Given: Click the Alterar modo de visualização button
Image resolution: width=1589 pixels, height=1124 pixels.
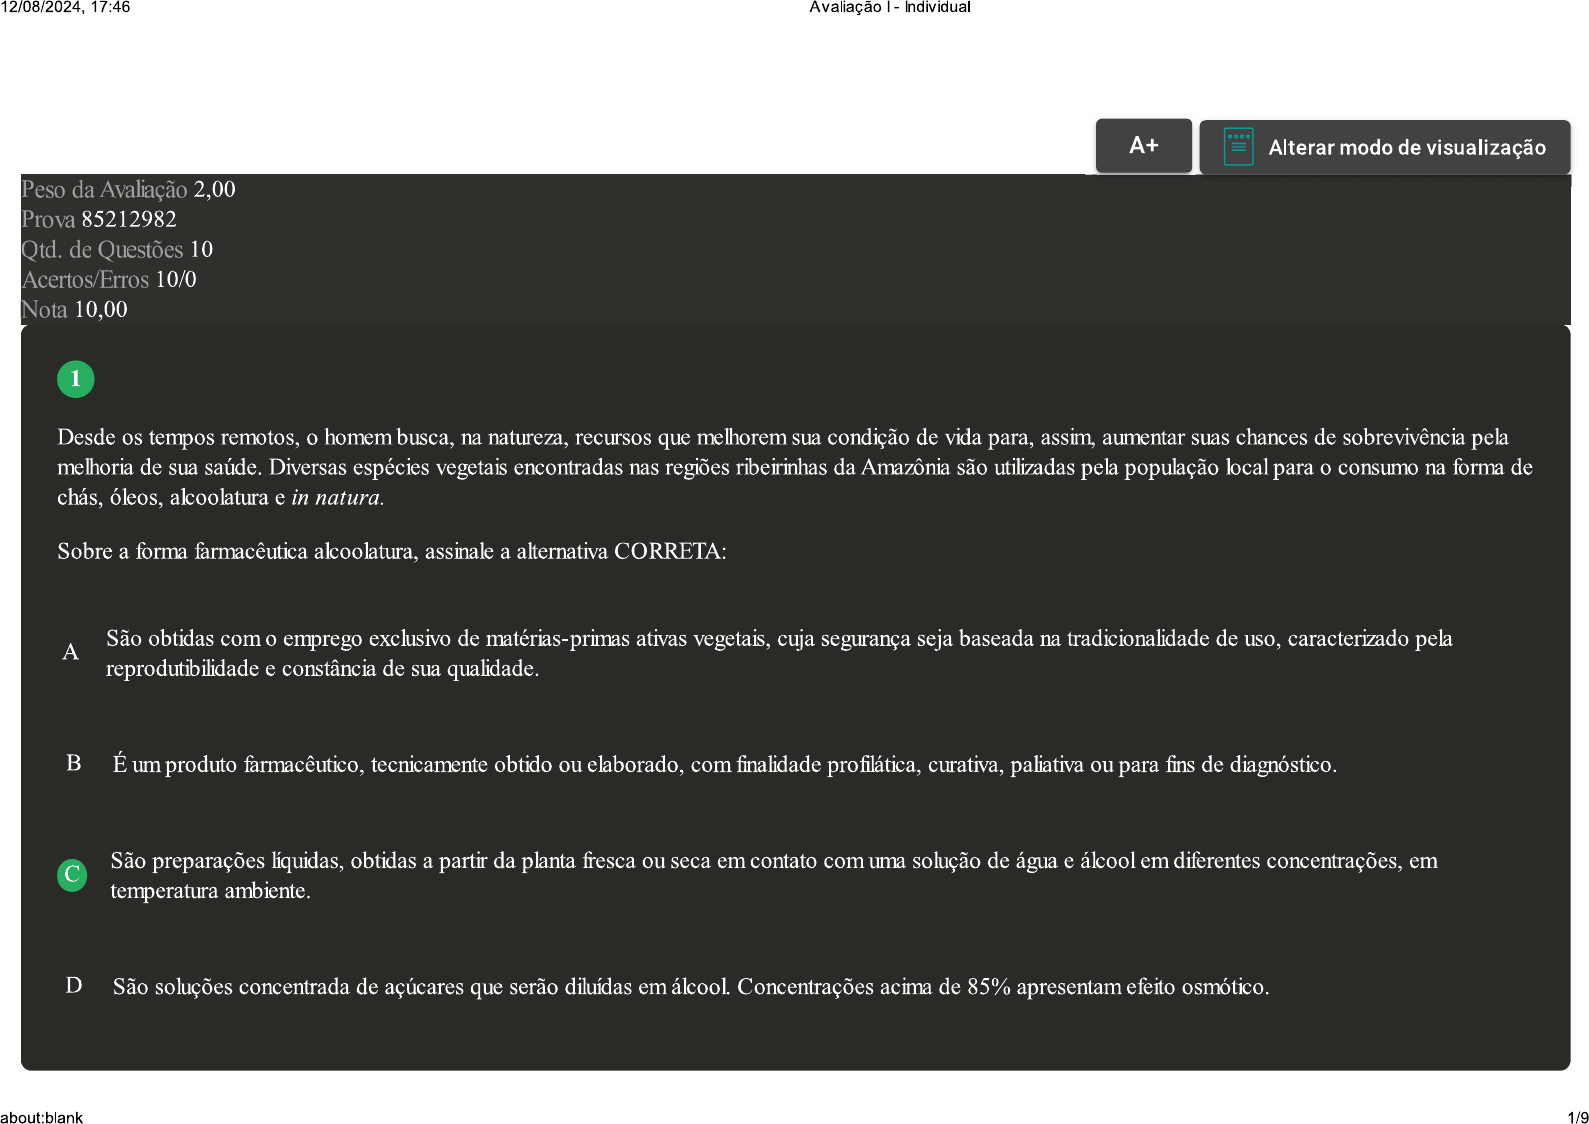Looking at the screenshot, I should [1405, 148].
